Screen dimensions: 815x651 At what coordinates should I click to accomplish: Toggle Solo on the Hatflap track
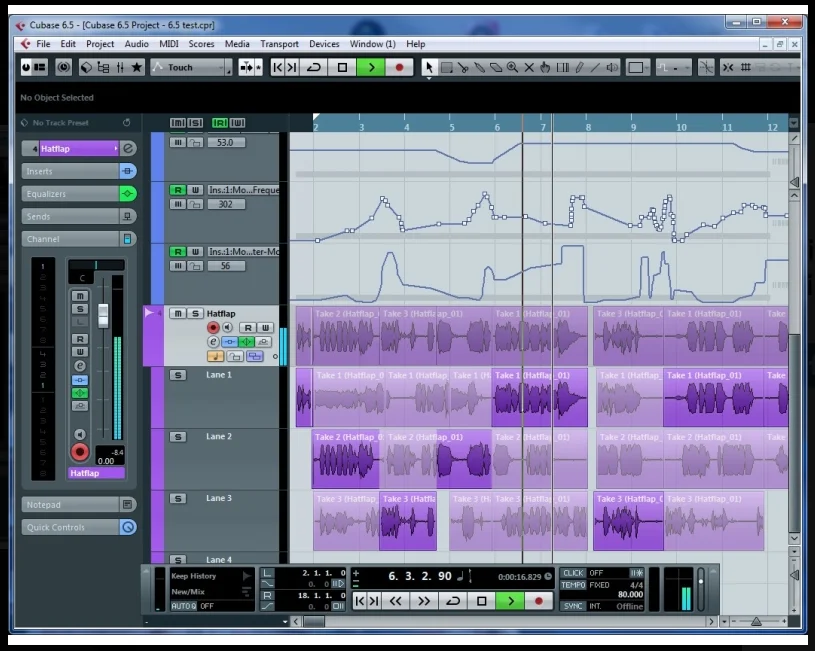(x=195, y=314)
